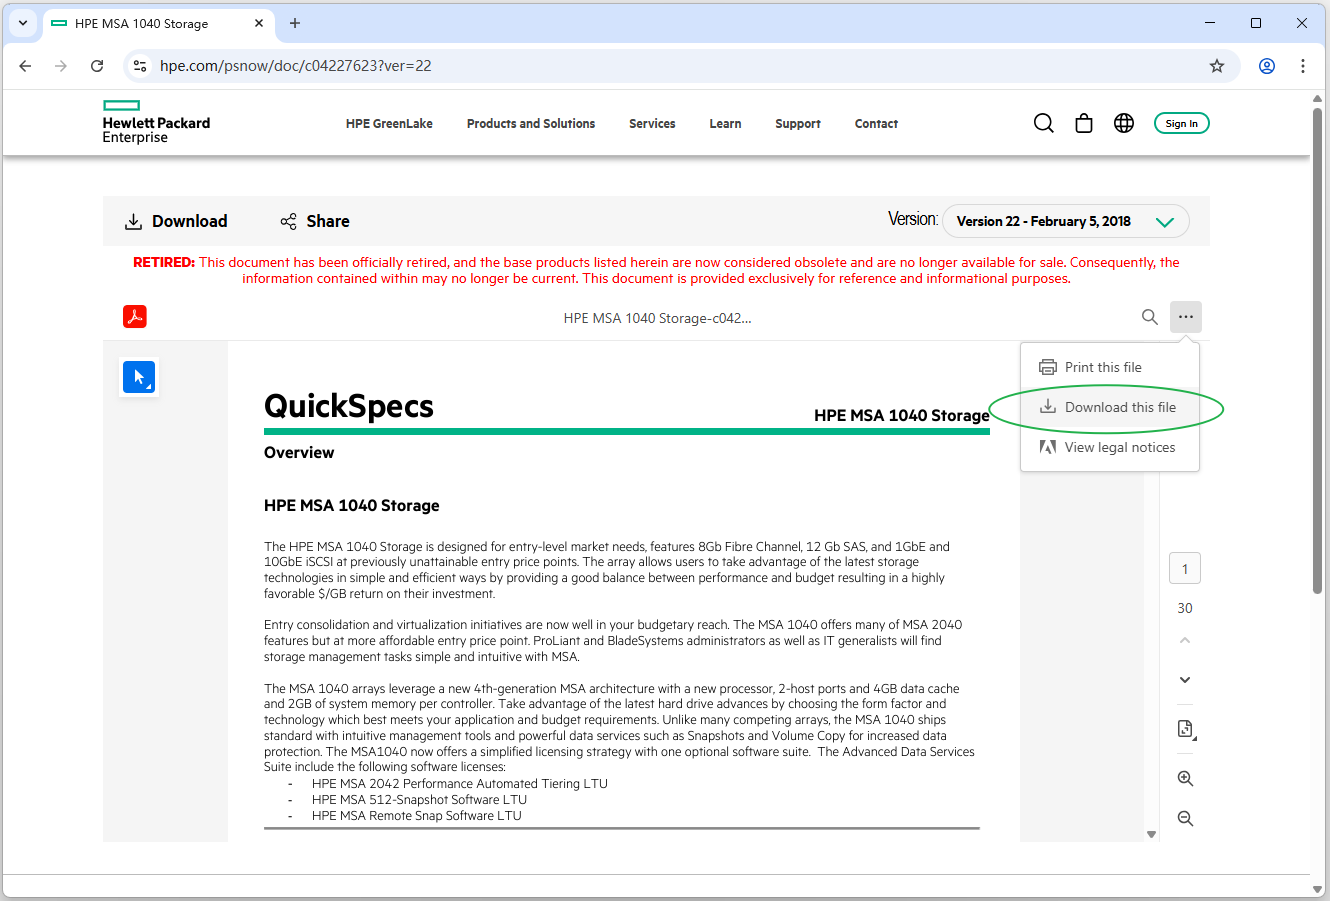Screen dimensions: 1330x901
Task: Go to the previous PDF page arrow
Action: click(x=1185, y=640)
